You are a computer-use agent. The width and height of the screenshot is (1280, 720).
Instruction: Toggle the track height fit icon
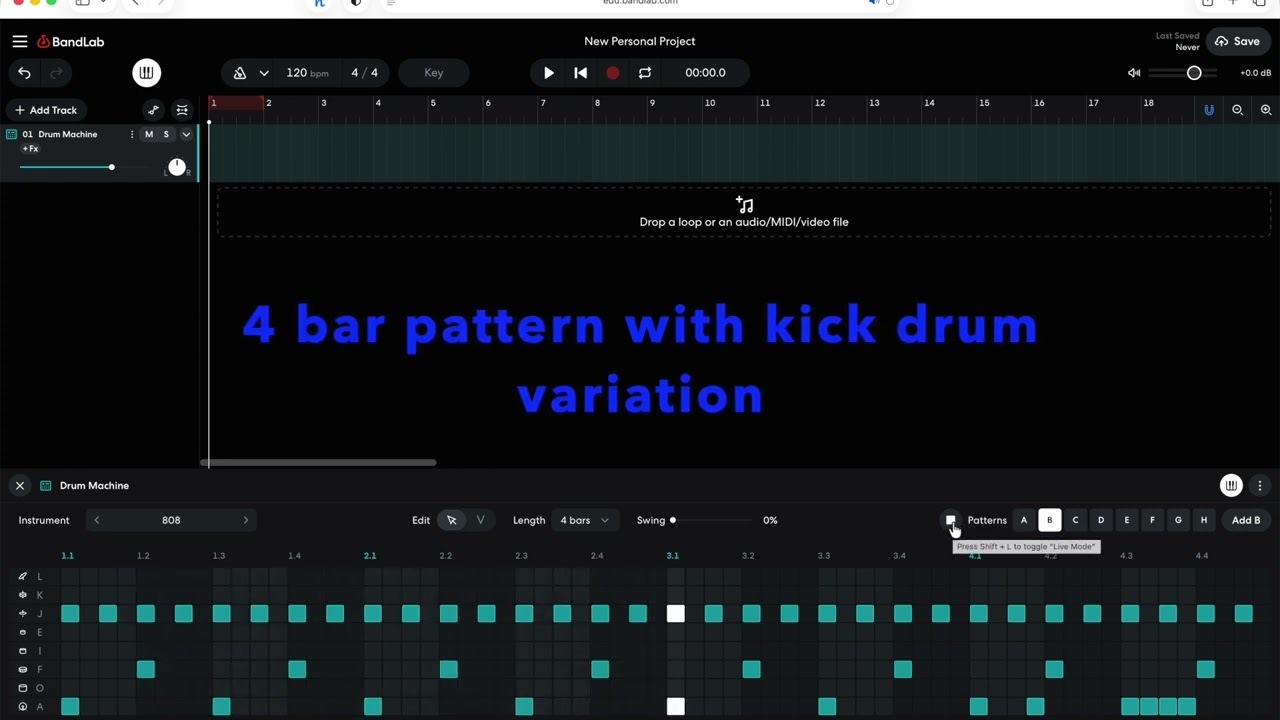[x=182, y=110]
